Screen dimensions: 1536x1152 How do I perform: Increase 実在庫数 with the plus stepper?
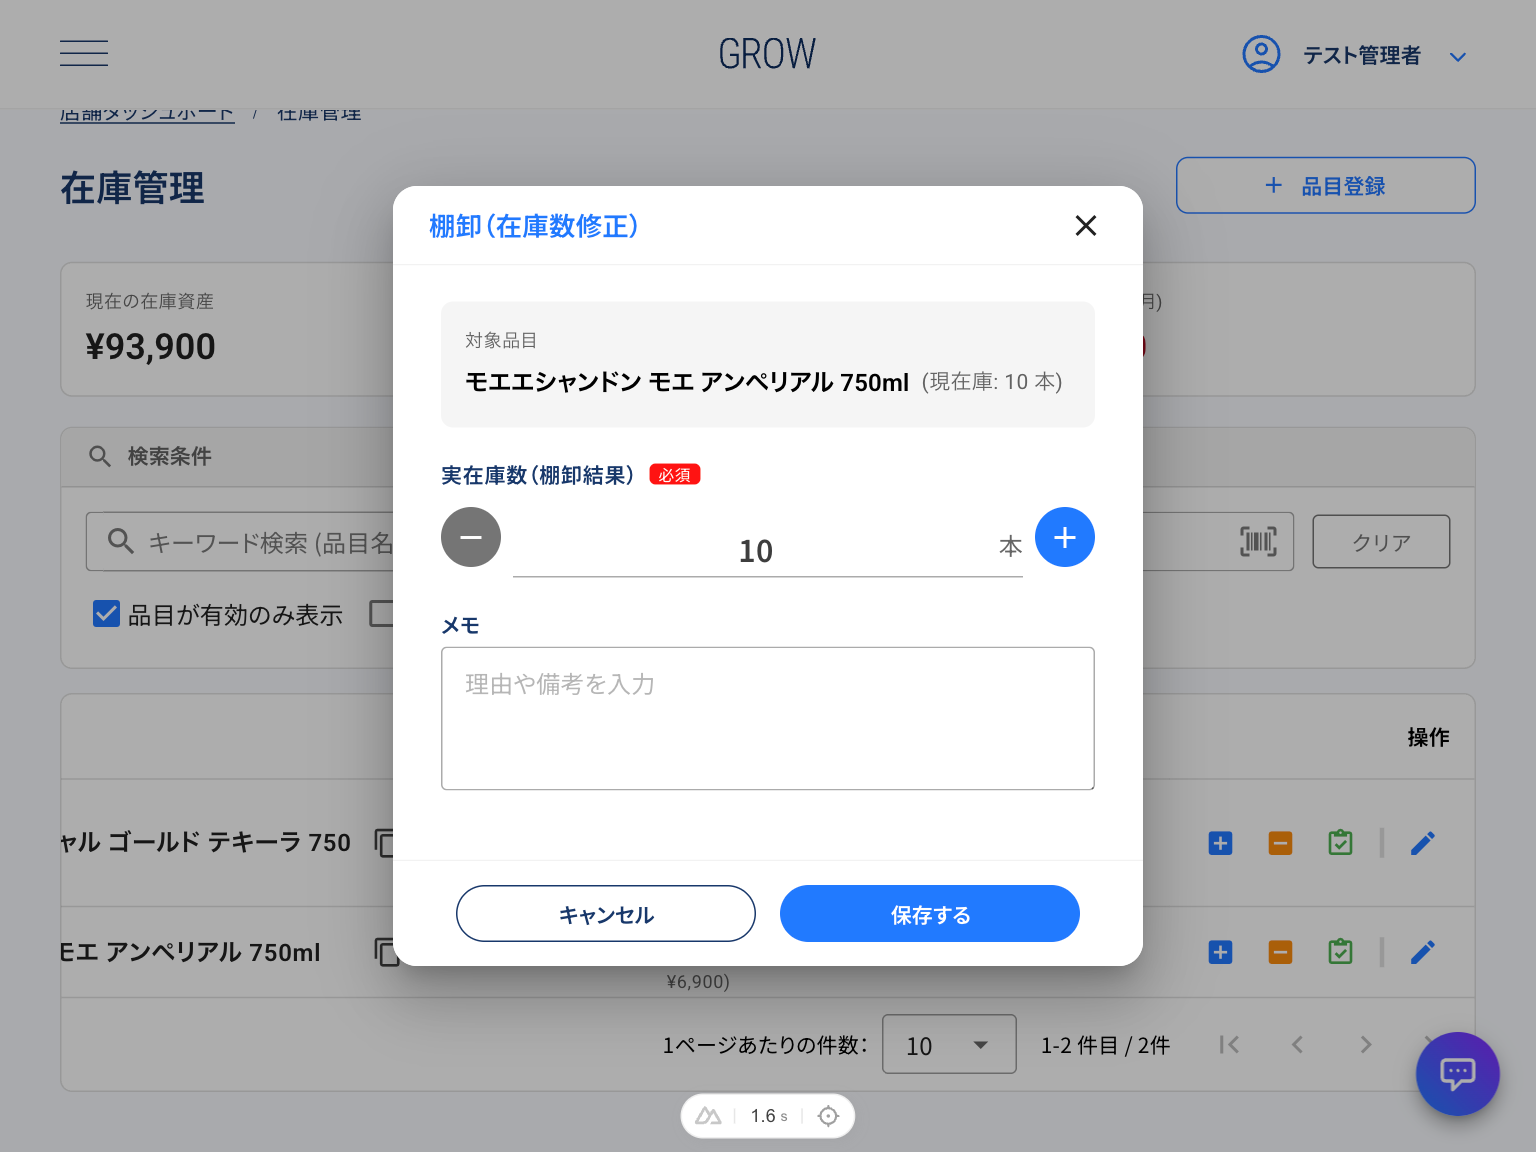(x=1064, y=537)
